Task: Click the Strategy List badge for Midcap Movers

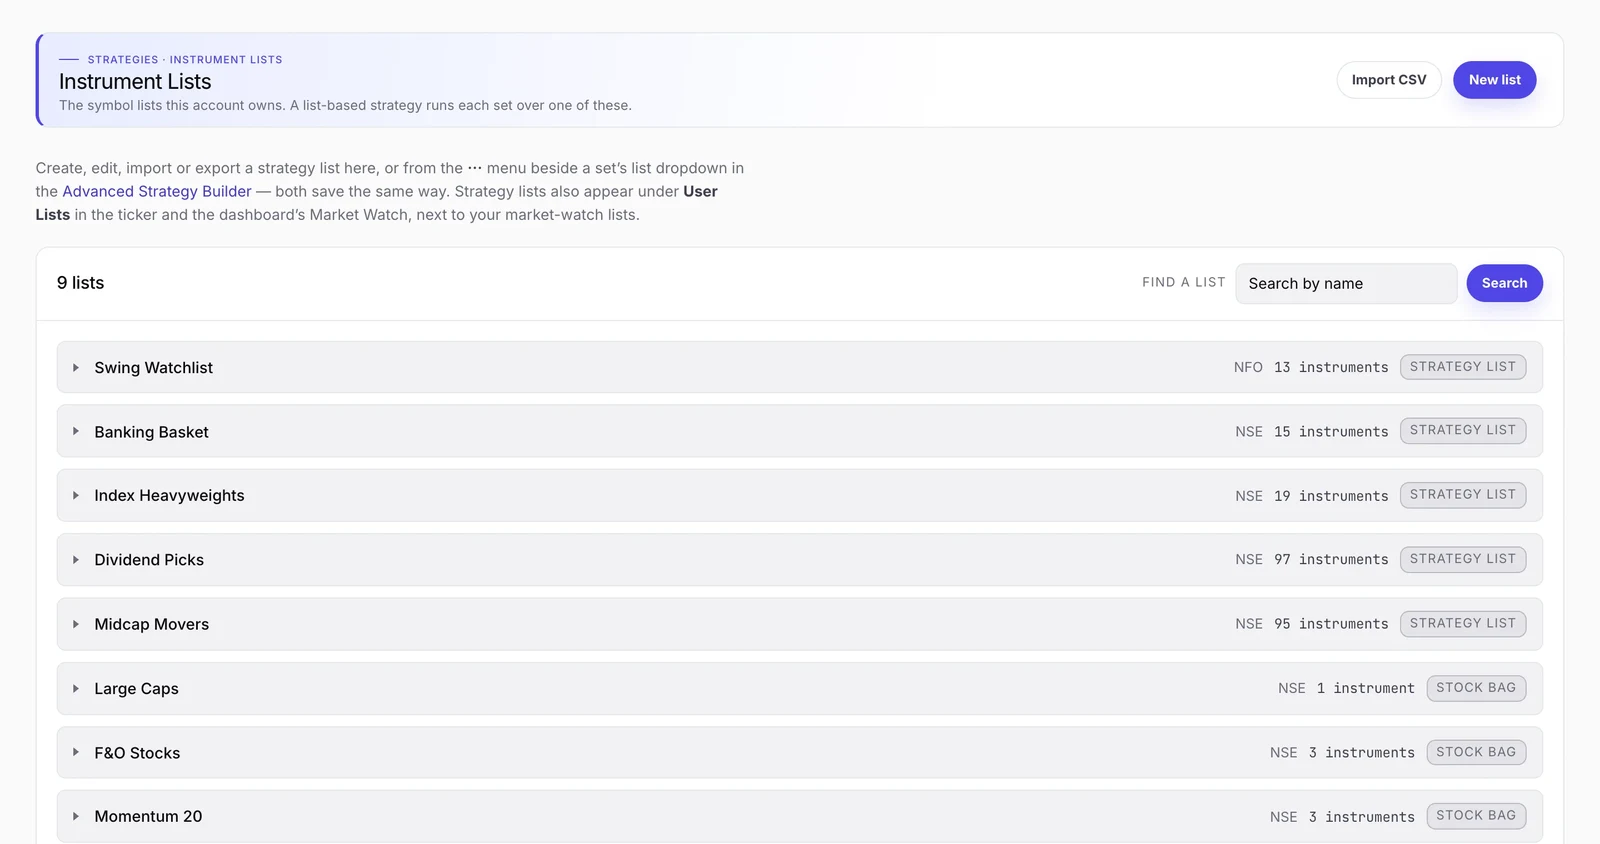Action: coord(1463,623)
